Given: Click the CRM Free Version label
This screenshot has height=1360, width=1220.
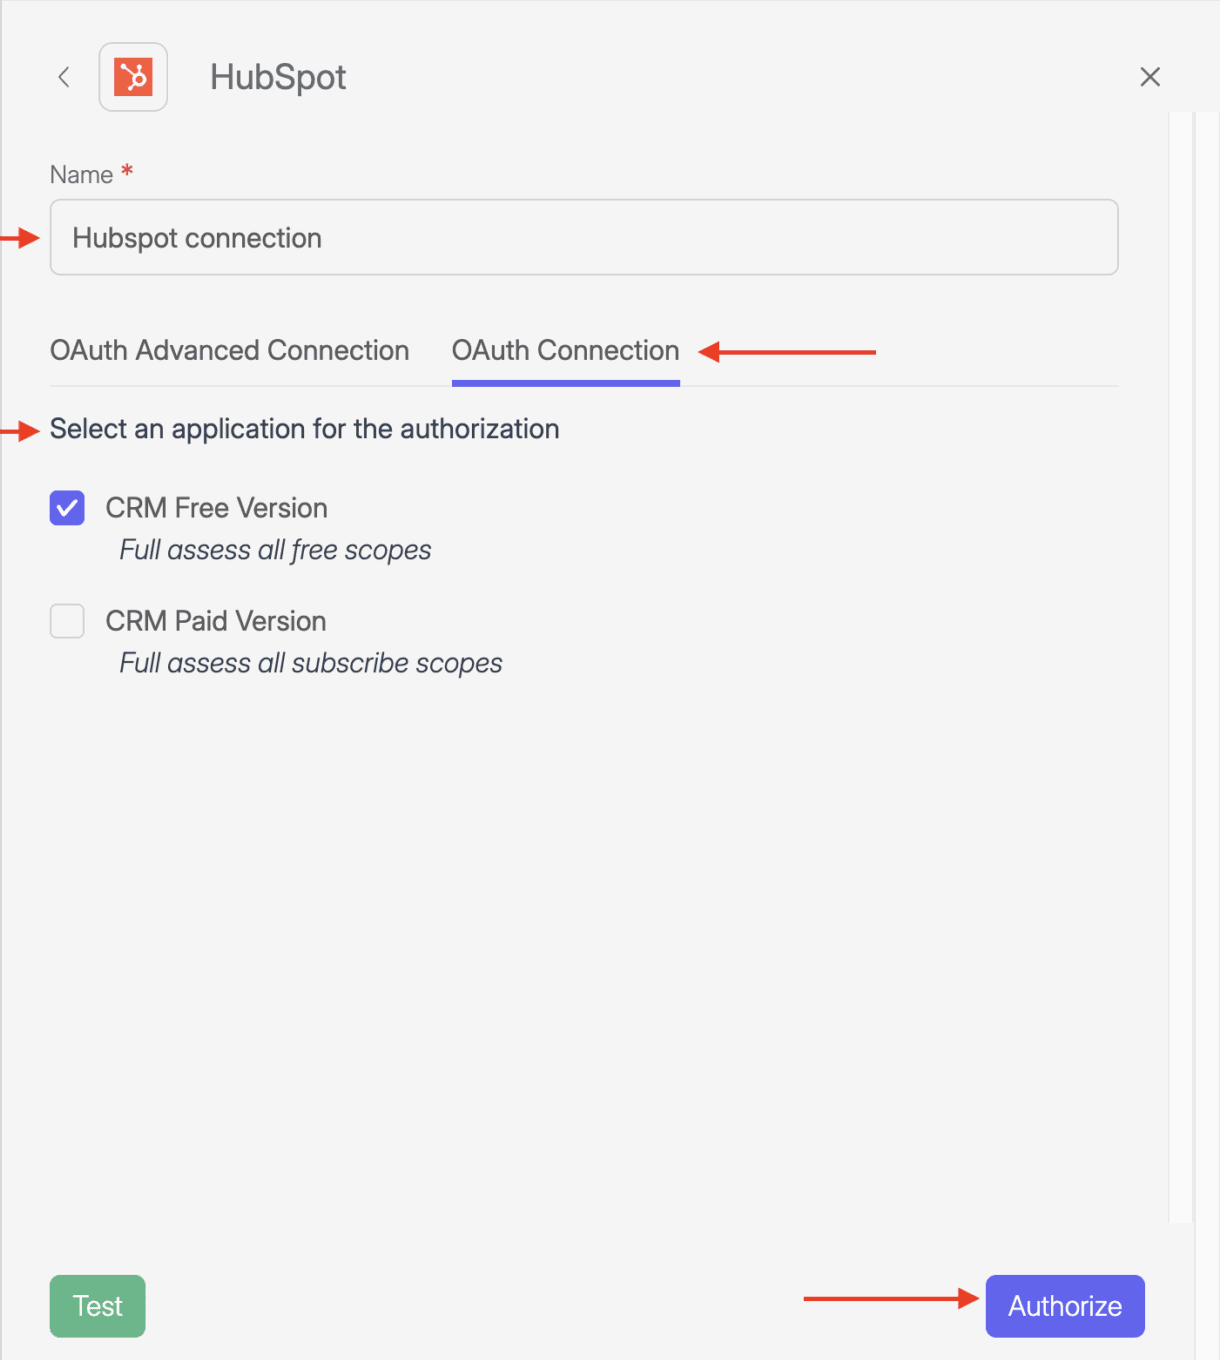Looking at the screenshot, I should (x=216, y=508).
